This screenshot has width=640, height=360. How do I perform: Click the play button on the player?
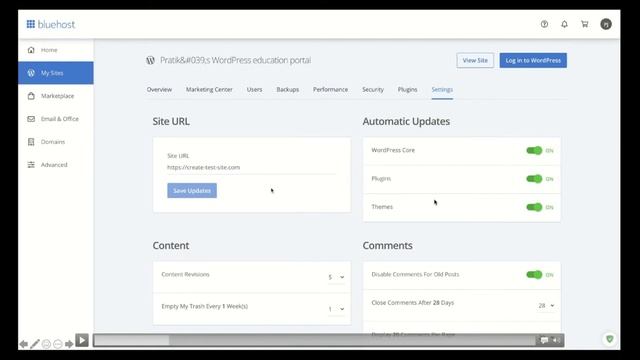tap(82, 340)
